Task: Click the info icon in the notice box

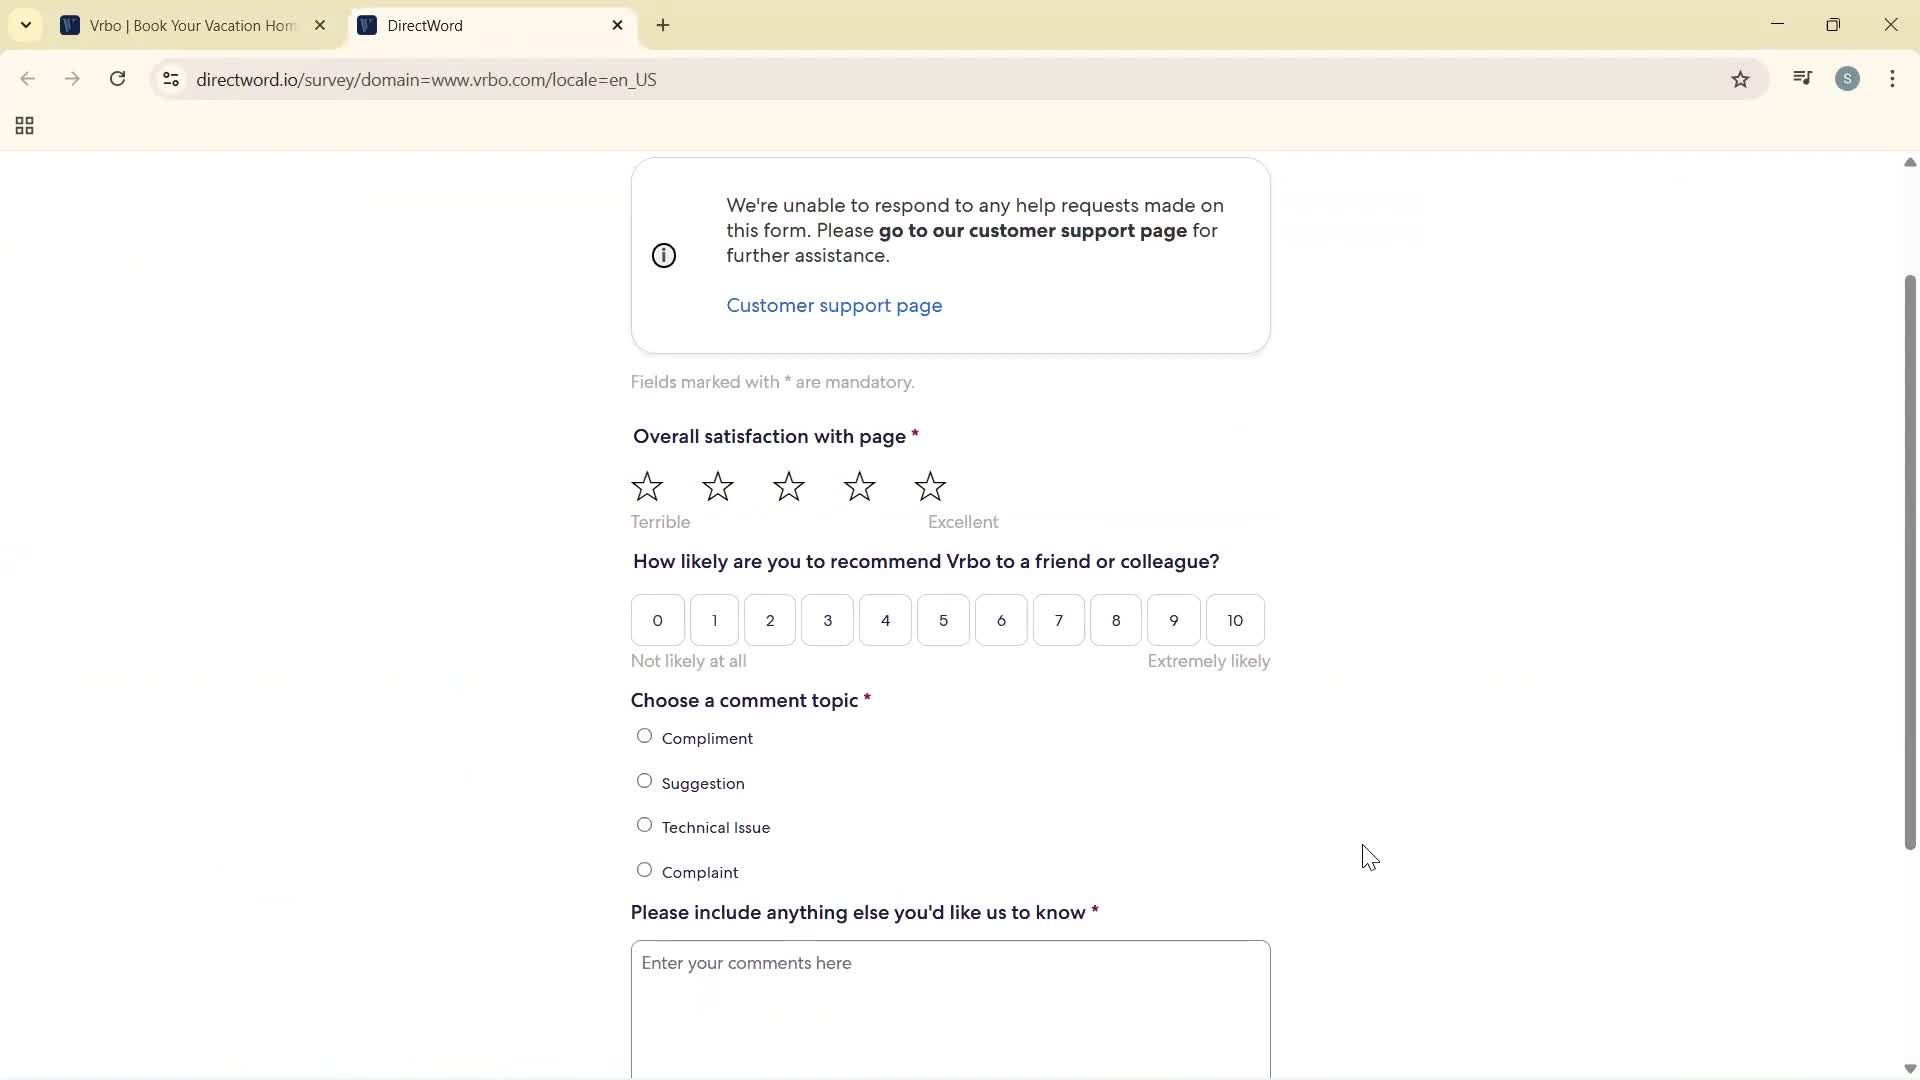Action: point(664,255)
